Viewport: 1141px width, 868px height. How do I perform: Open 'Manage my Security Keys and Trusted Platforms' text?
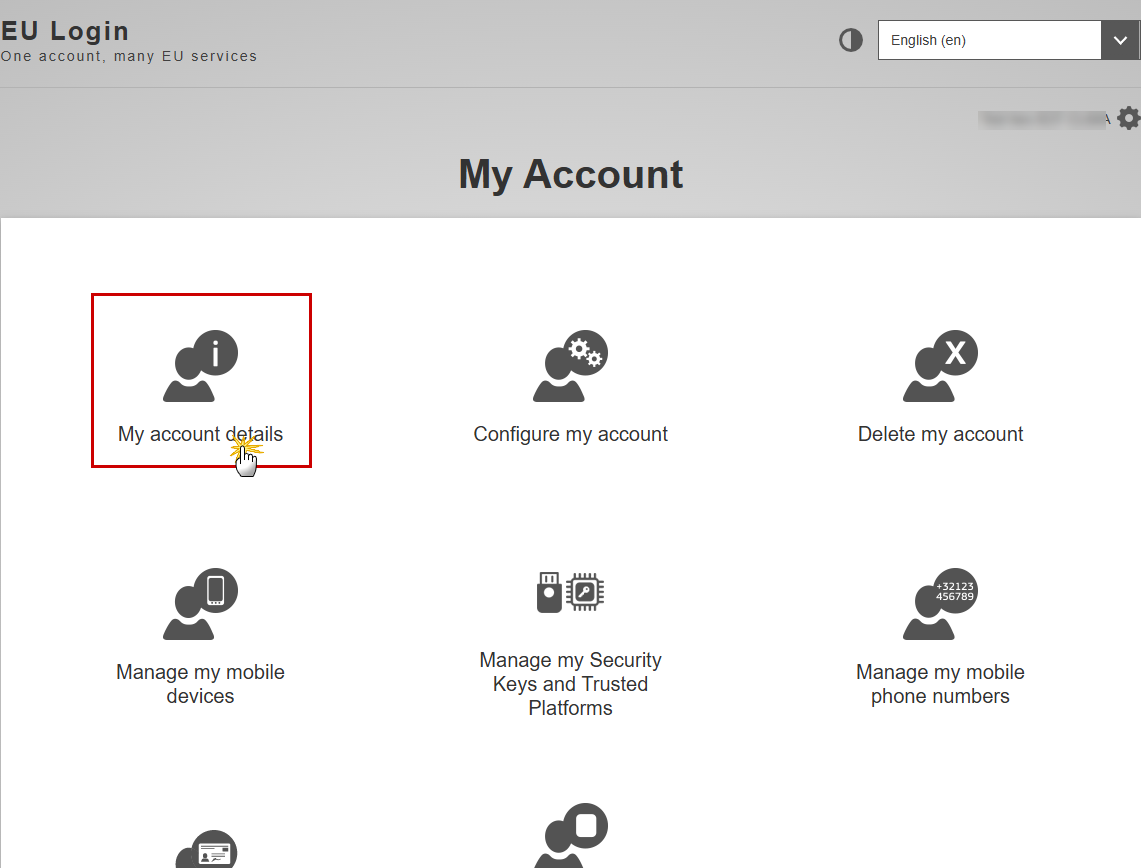coord(570,684)
